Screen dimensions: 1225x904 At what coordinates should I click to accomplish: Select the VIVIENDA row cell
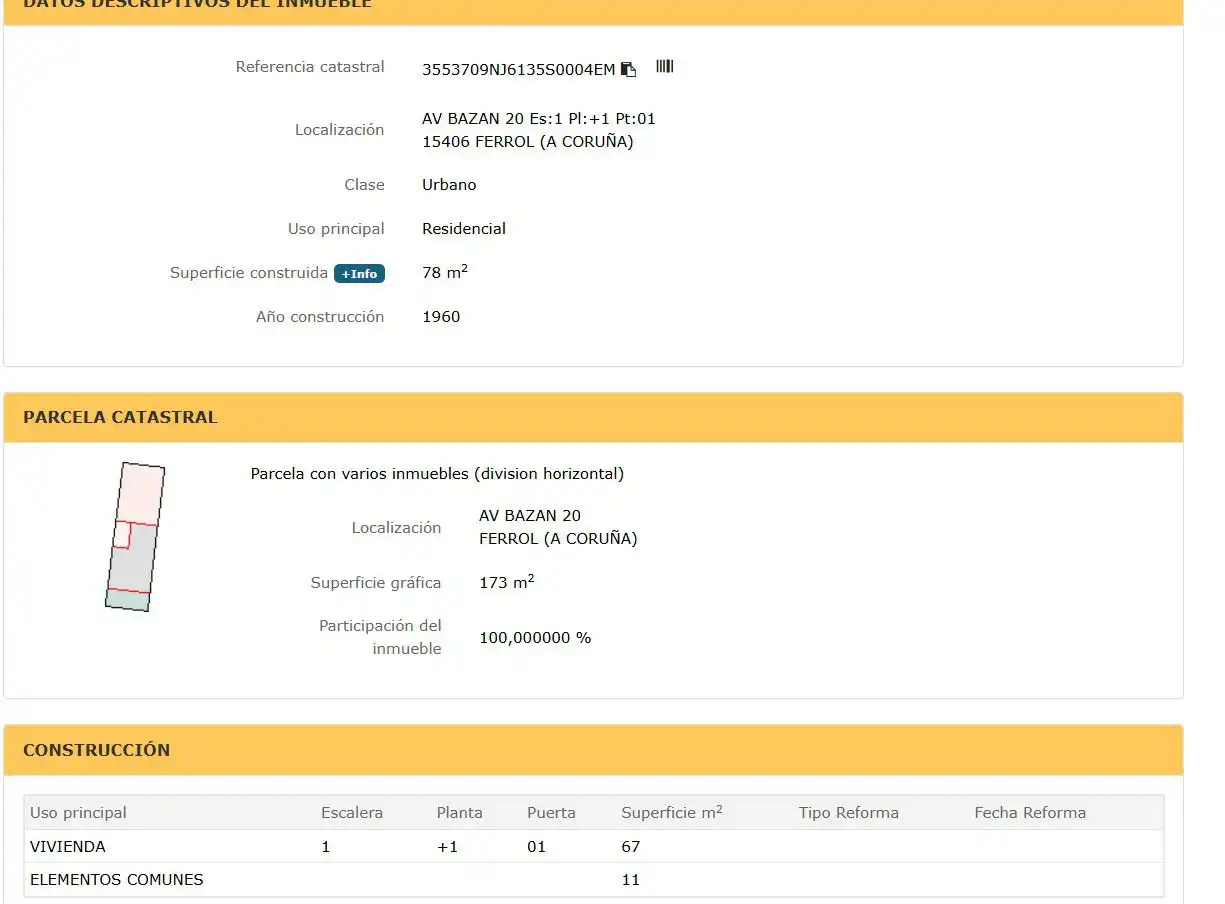68,847
